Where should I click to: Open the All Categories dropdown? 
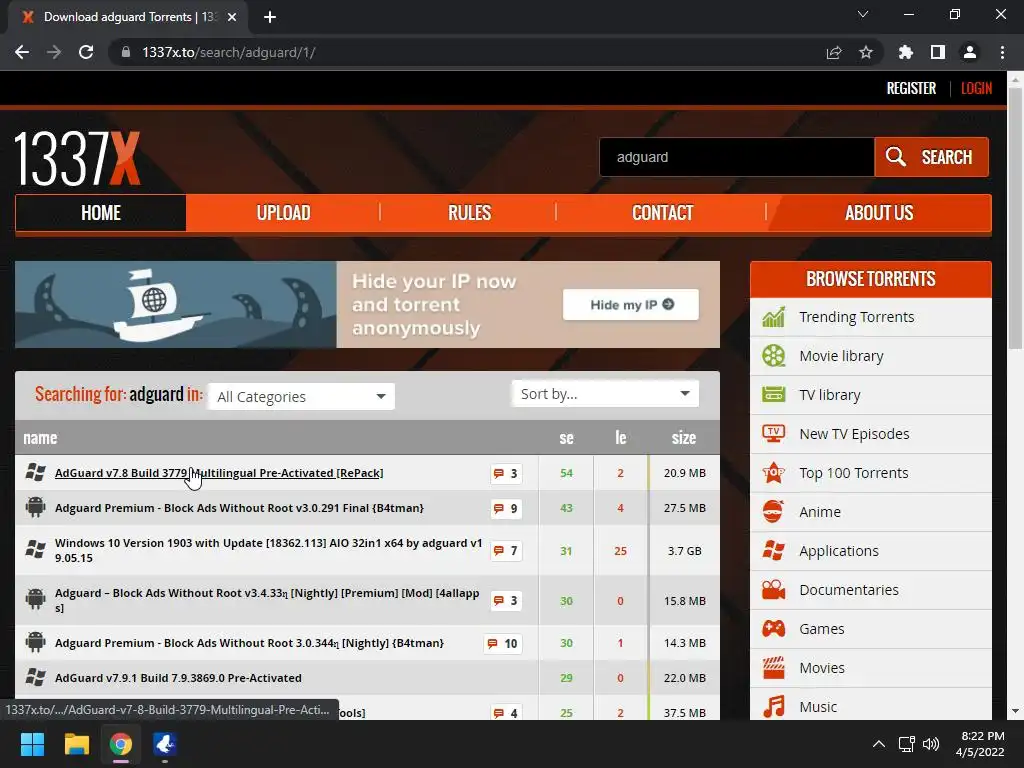pos(301,396)
